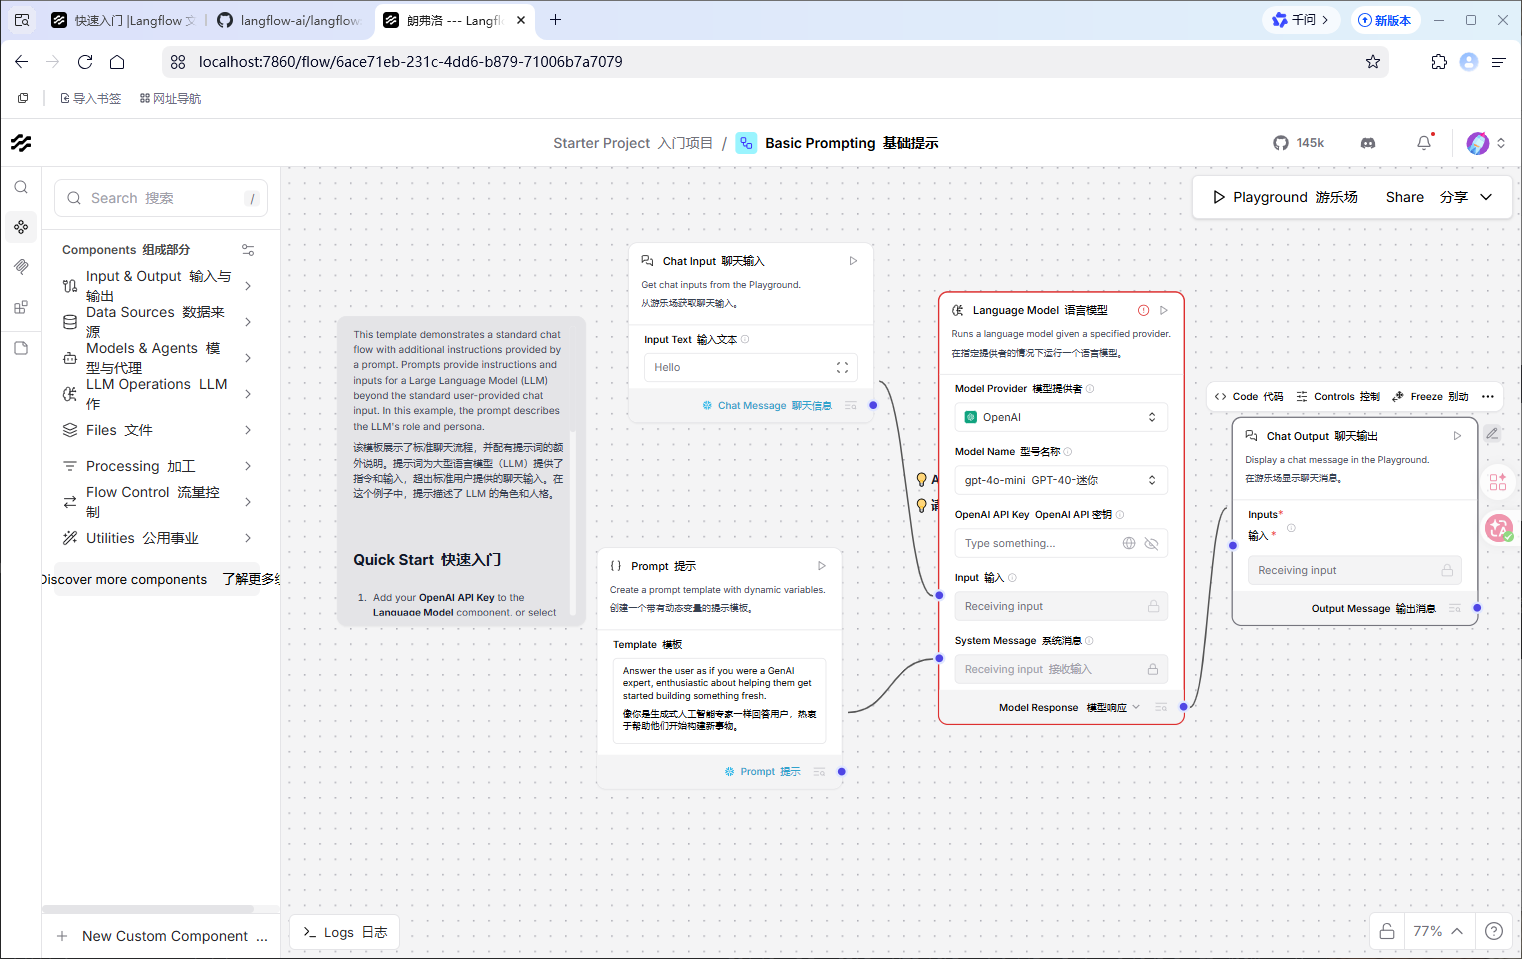The height and width of the screenshot is (959, 1522).
Task: Click Starter Project breadcrumb link
Action: tap(633, 143)
